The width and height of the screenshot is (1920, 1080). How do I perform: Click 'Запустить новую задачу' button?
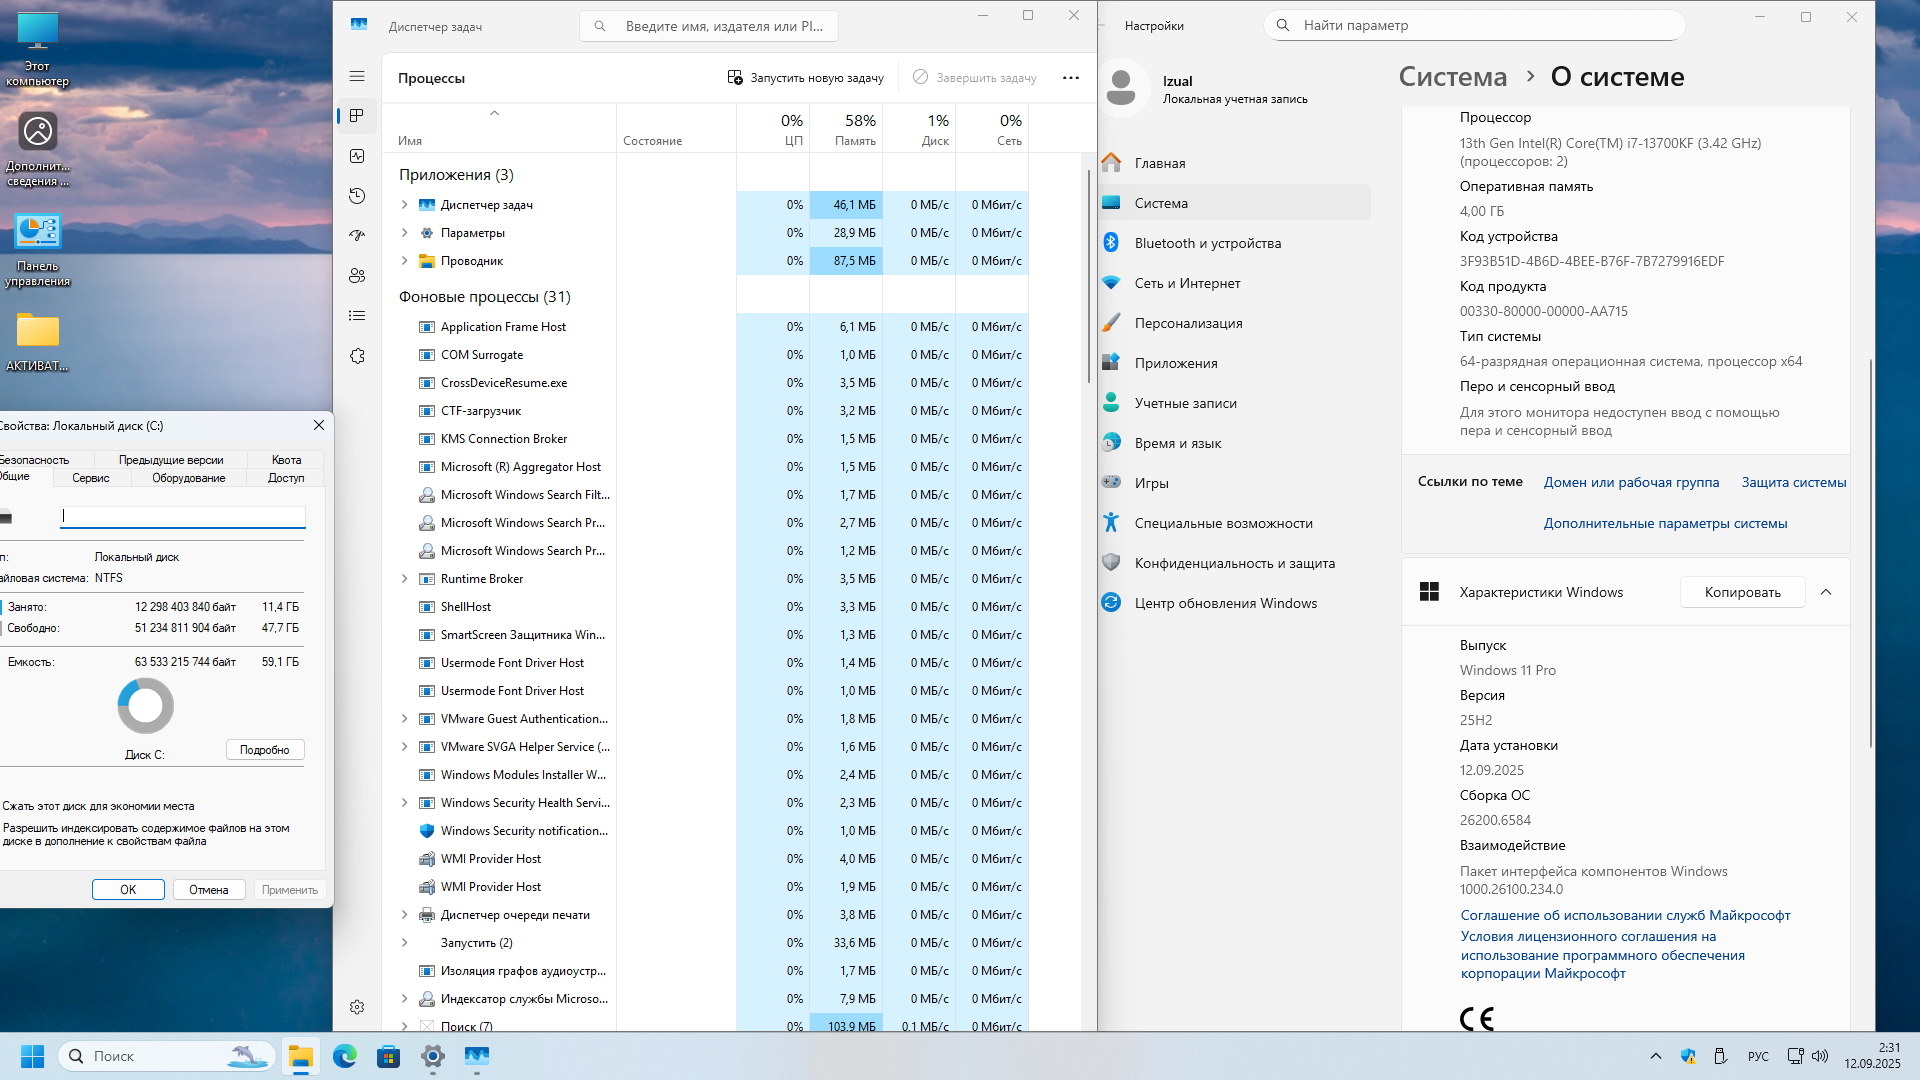pos(805,78)
